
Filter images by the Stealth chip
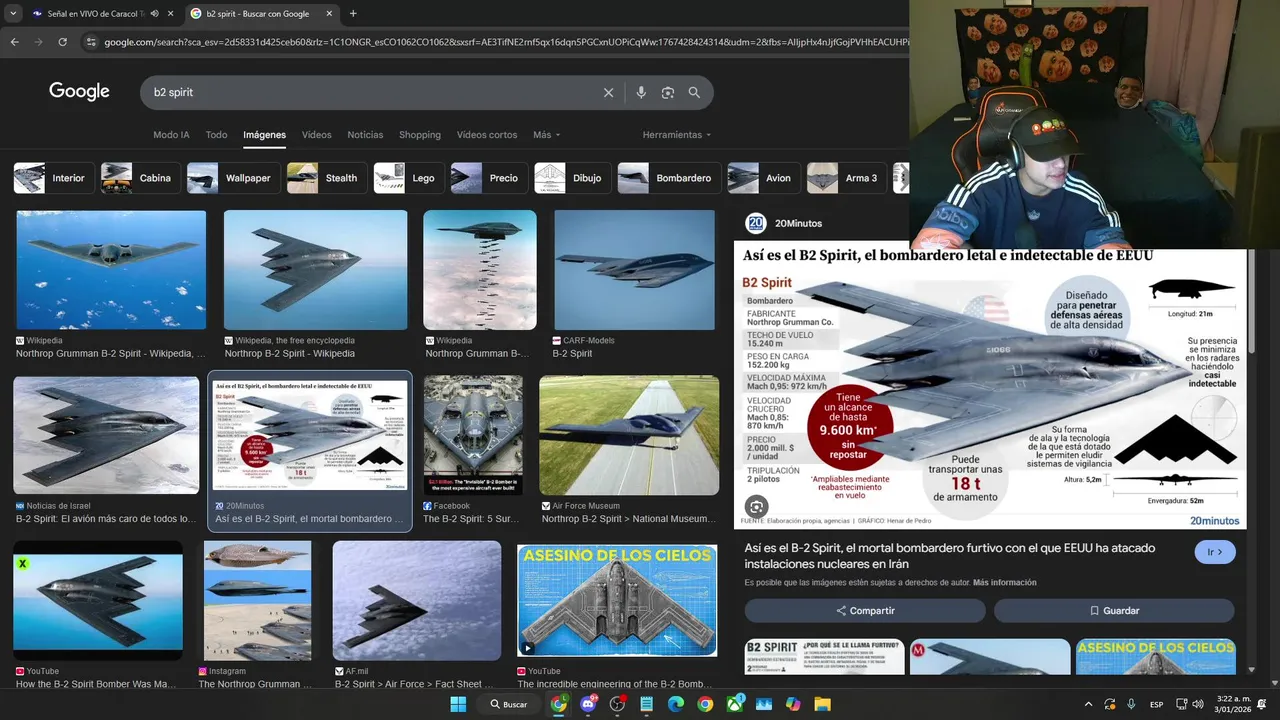(x=327, y=178)
